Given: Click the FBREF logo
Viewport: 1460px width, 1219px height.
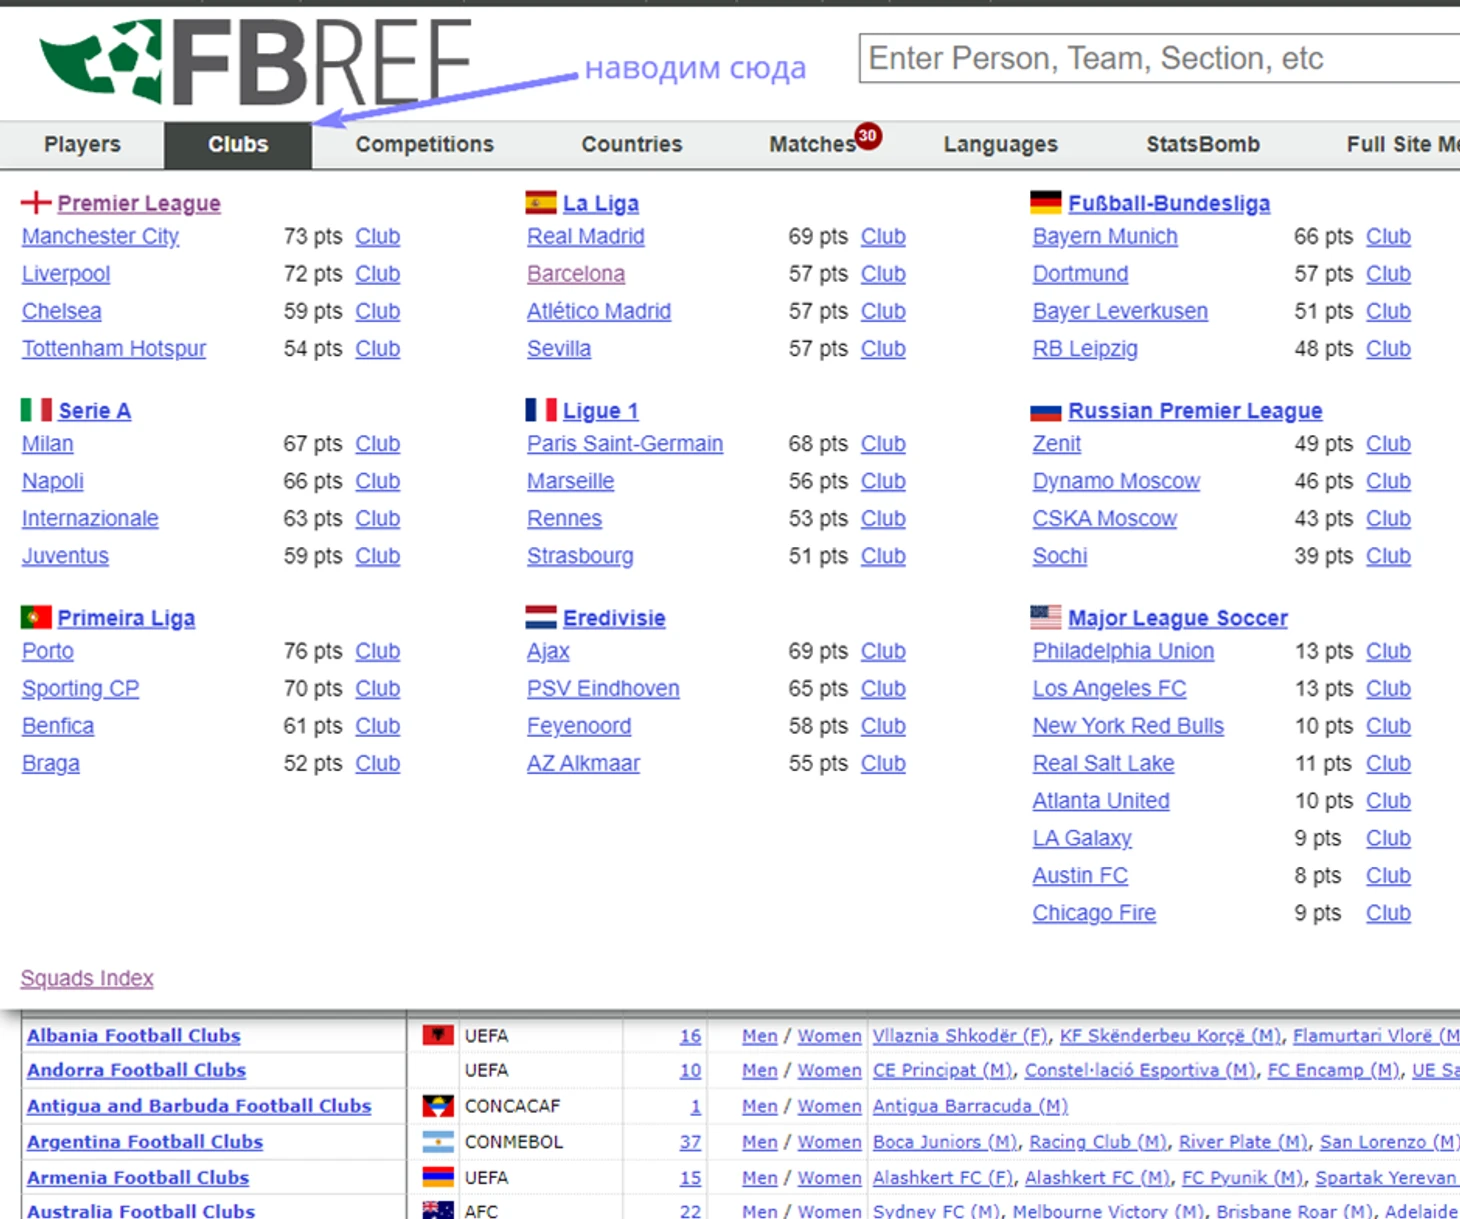Looking at the screenshot, I should pyautogui.click(x=255, y=62).
